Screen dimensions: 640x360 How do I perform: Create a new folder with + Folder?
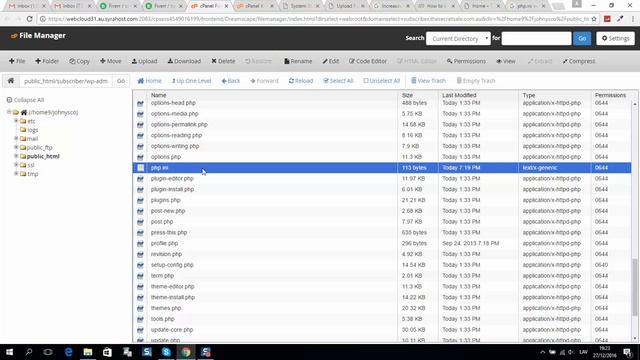47,61
